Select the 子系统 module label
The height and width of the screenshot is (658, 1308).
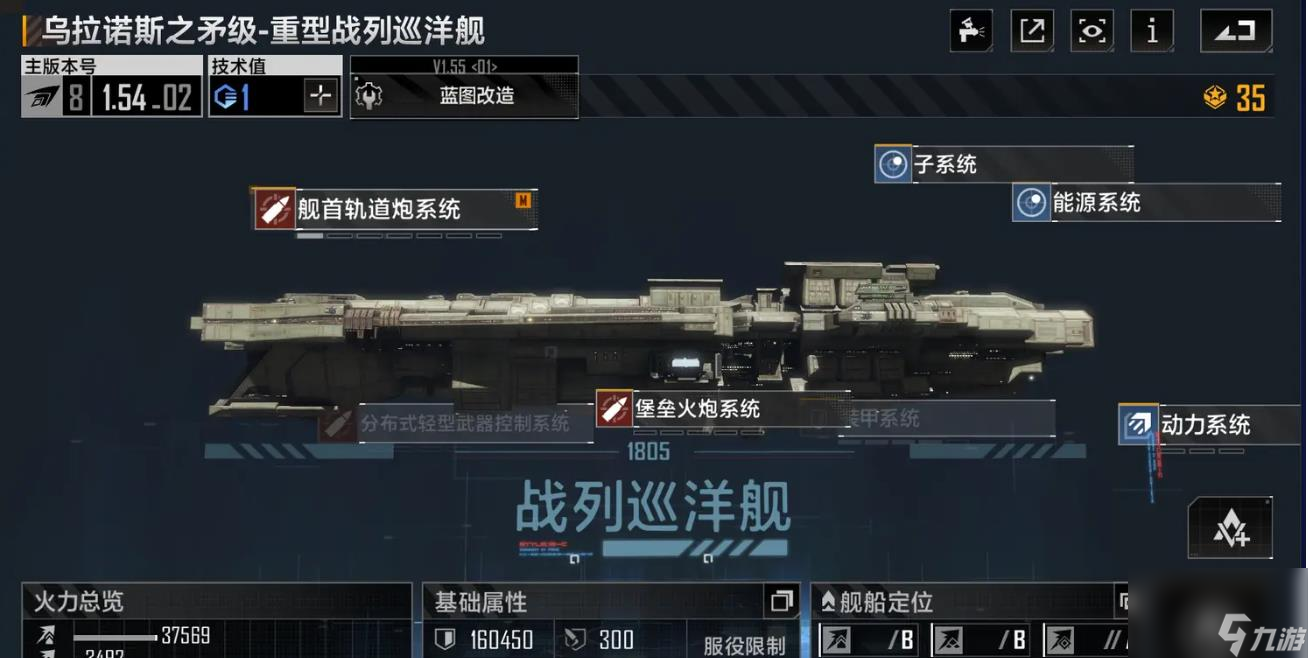click(1003, 164)
